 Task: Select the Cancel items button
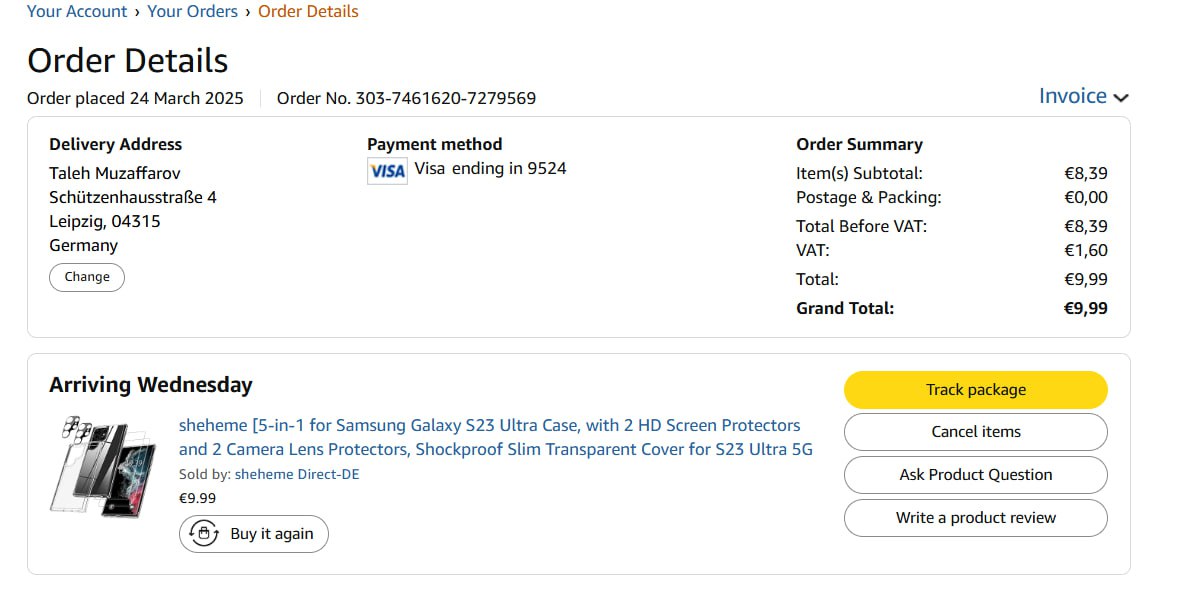975,432
